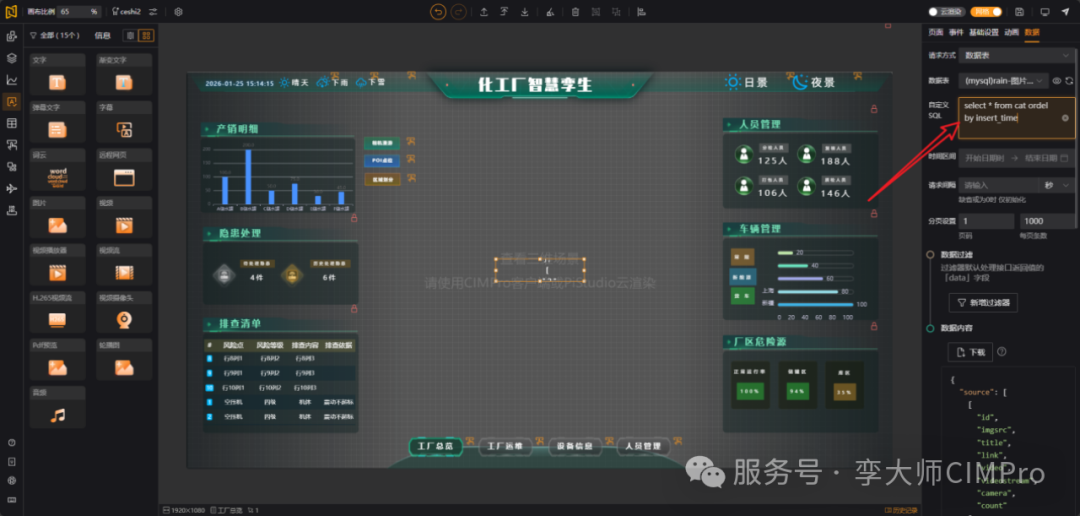Click the 工厂运维 button on canvas

pos(505,446)
